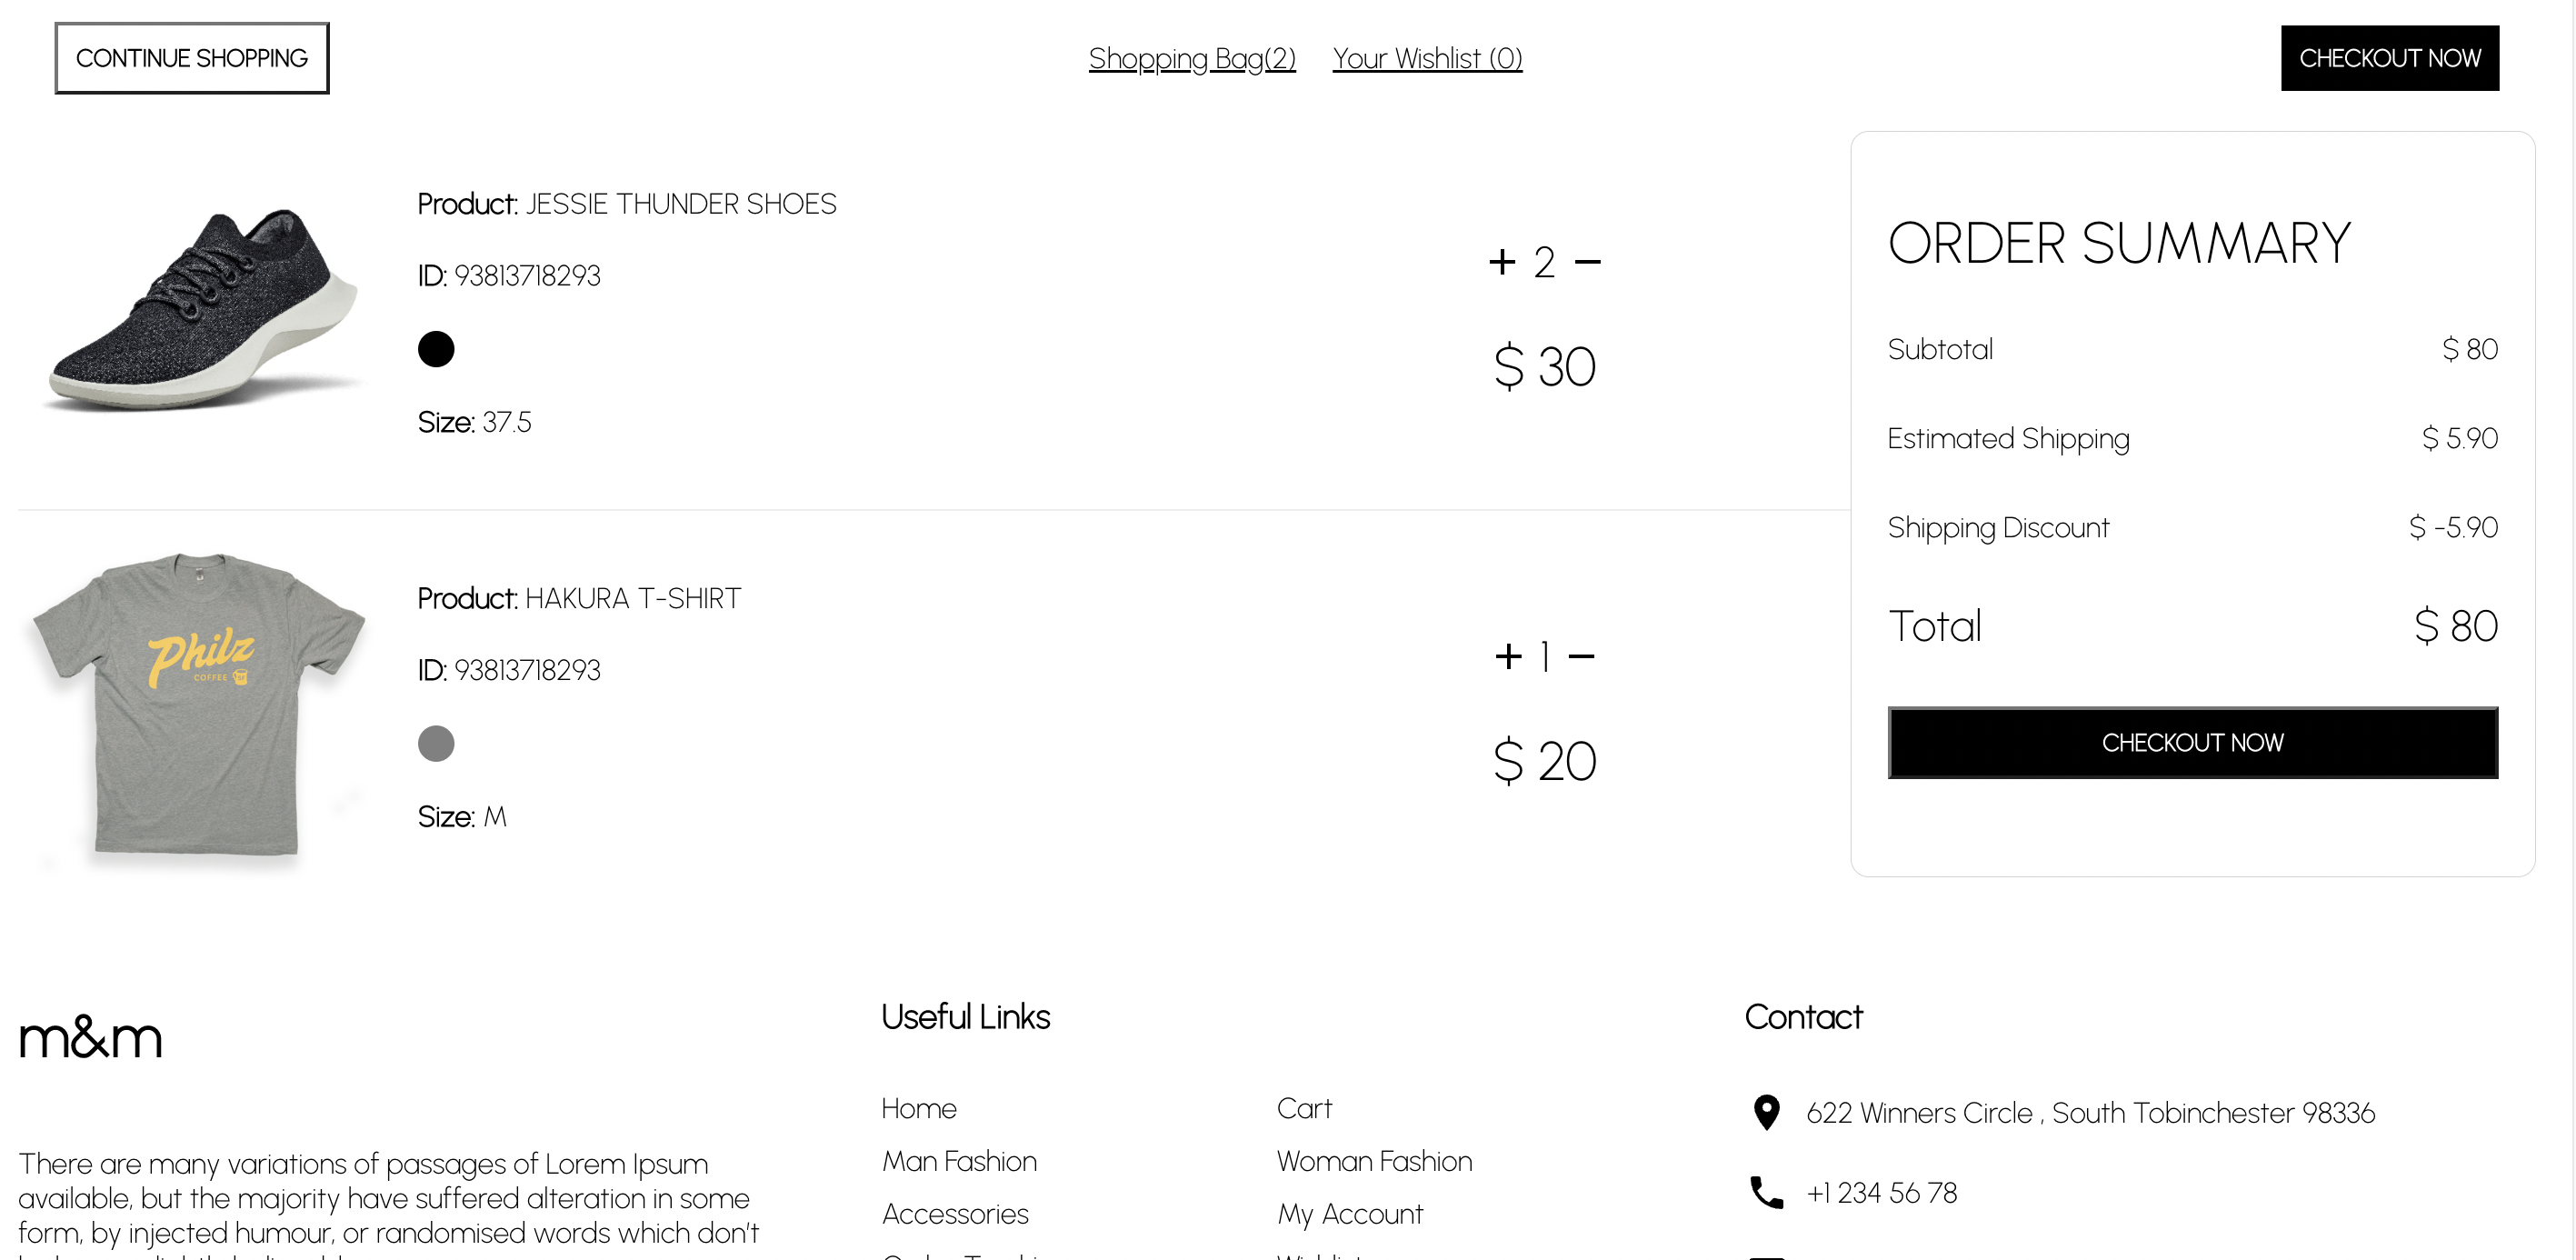Open Your Wishlist (0)
This screenshot has width=2576, height=1260.
[1428, 58]
